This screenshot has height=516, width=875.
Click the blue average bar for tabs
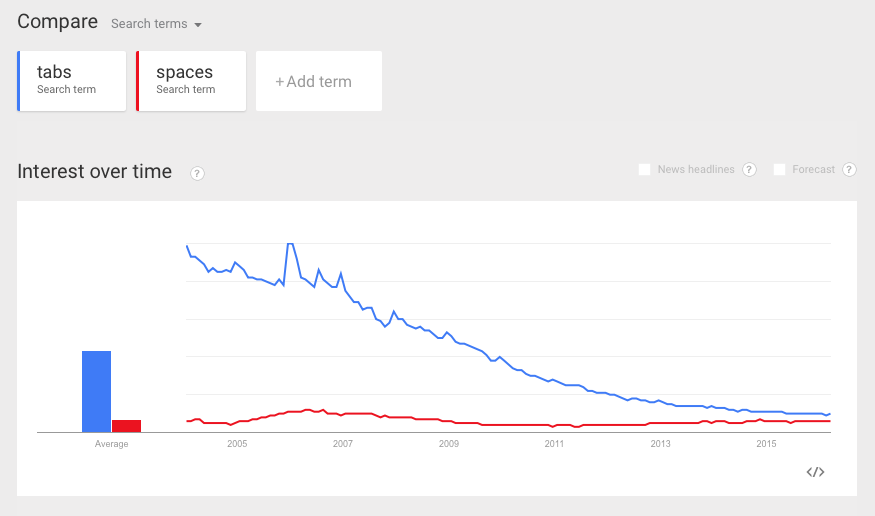pos(96,391)
